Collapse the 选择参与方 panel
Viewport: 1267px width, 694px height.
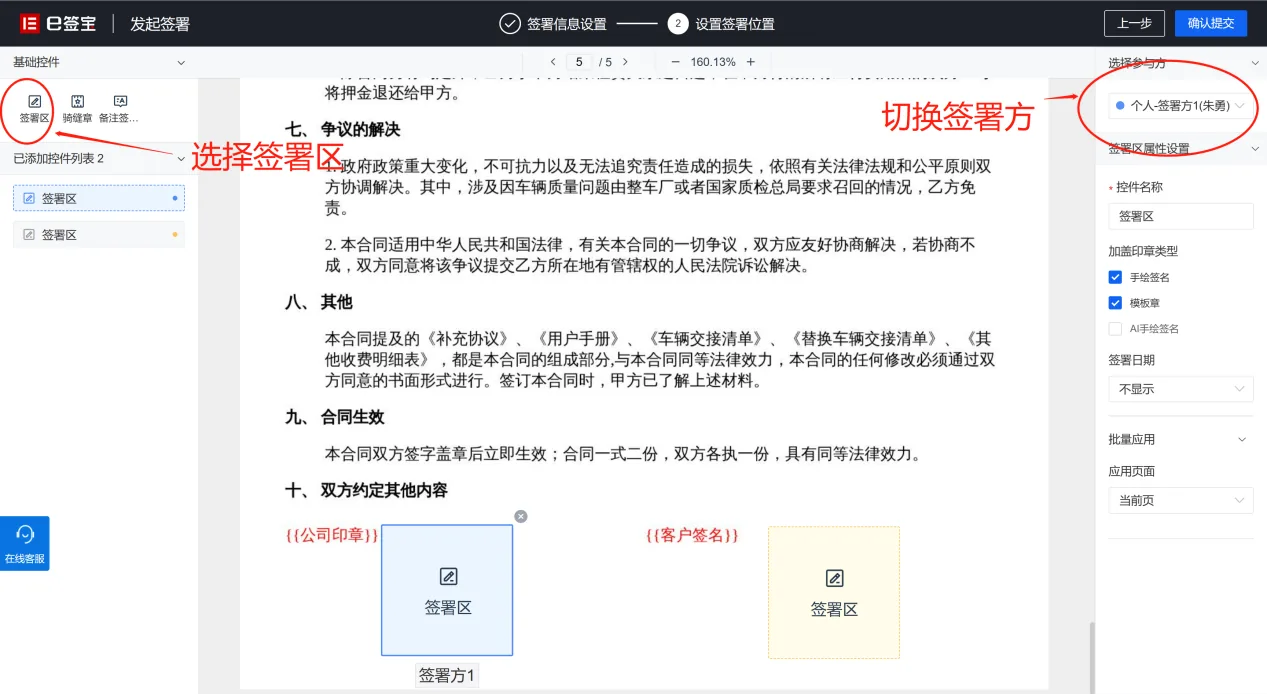(x=1255, y=63)
